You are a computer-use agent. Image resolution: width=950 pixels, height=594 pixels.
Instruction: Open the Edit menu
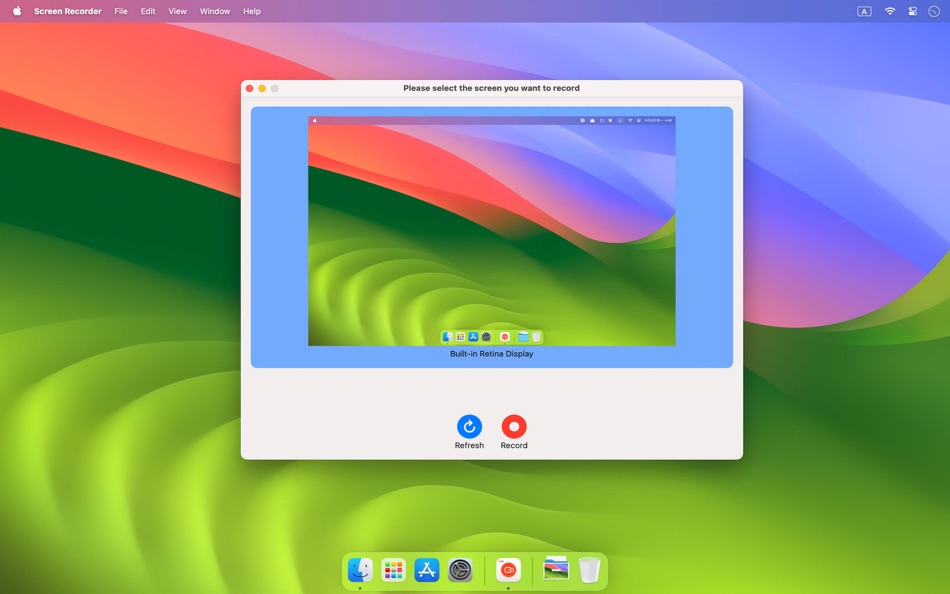pyautogui.click(x=148, y=11)
